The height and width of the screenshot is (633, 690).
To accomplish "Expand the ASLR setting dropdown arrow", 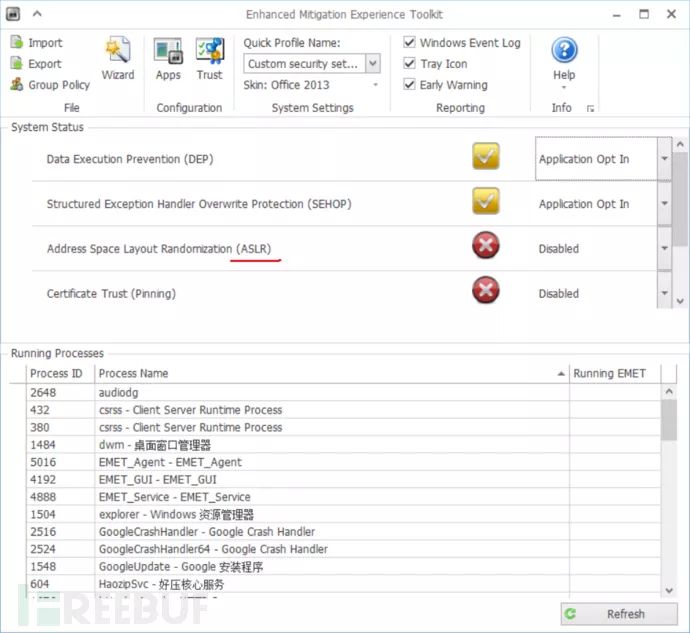I will click(x=664, y=249).
